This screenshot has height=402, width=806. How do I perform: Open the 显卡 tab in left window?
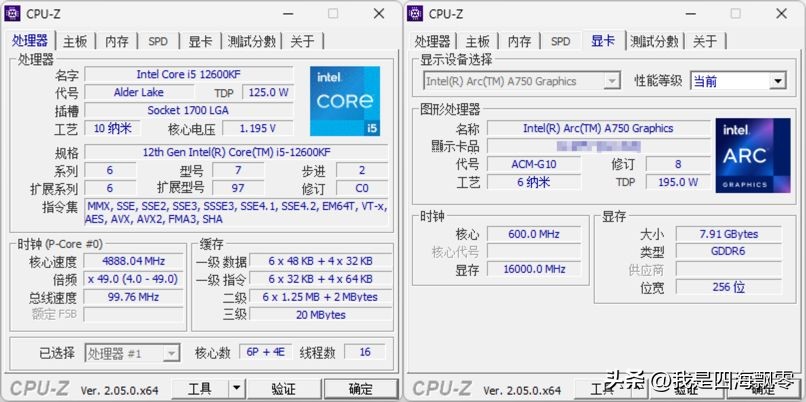(200, 42)
